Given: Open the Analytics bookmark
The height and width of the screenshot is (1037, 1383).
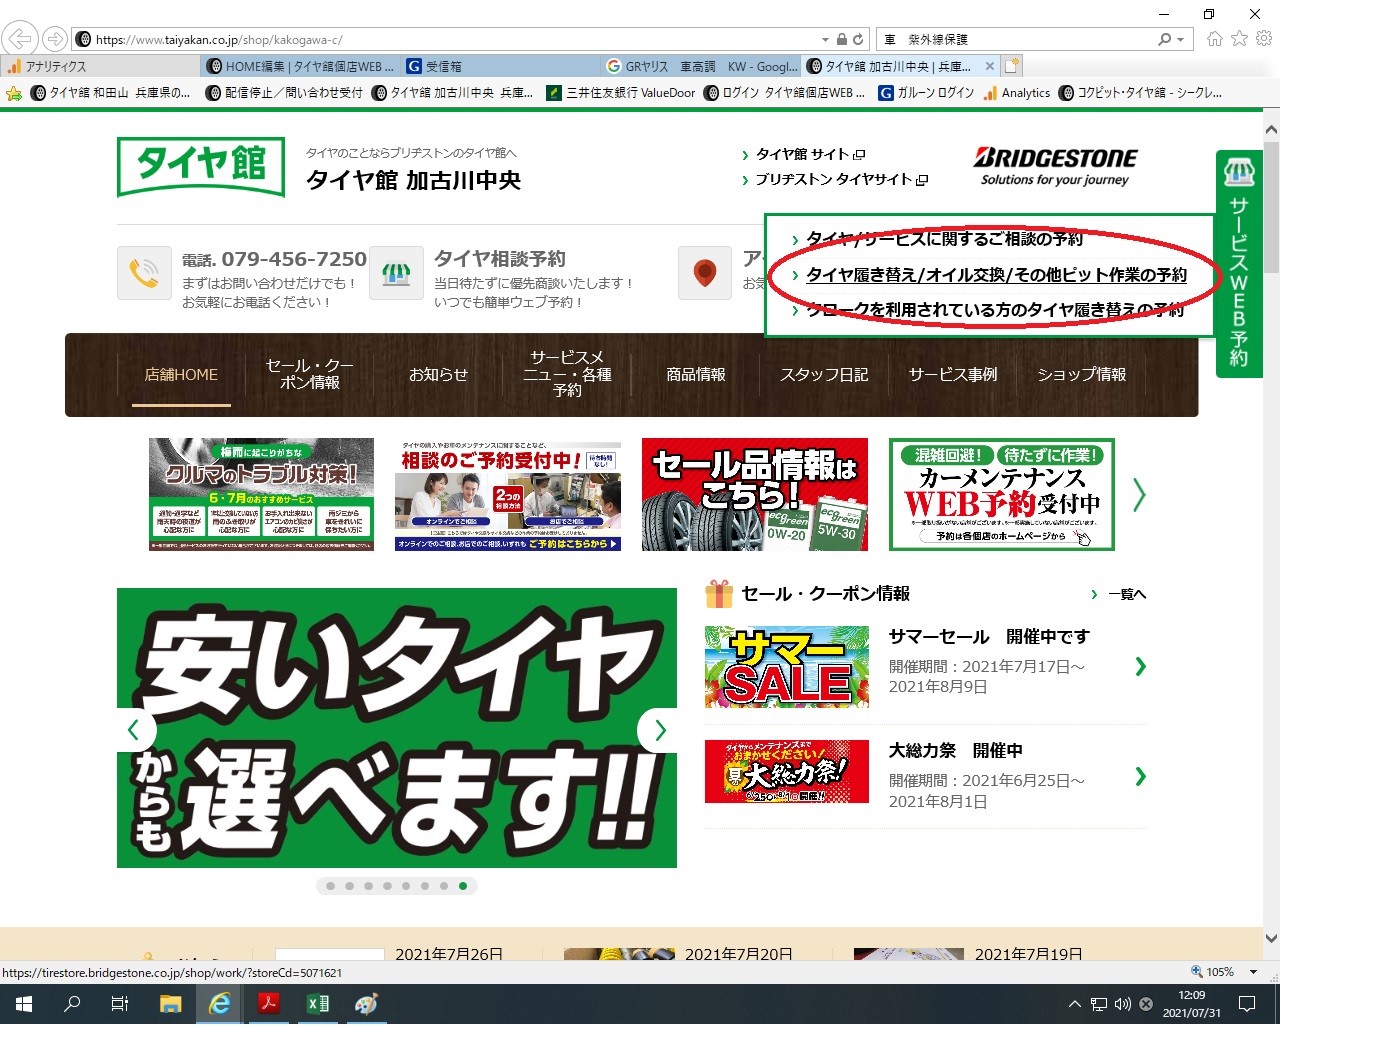Looking at the screenshot, I should pos(1017,93).
